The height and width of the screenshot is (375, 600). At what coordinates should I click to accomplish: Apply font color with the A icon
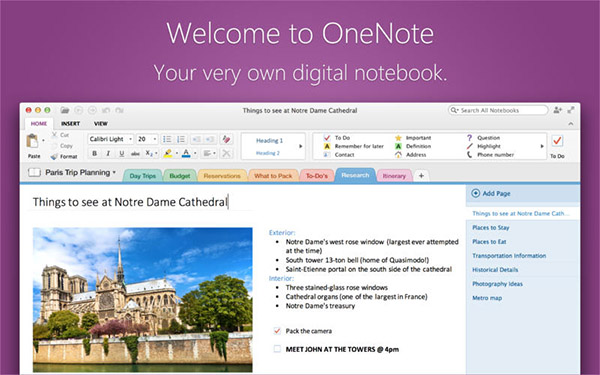click(x=186, y=153)
